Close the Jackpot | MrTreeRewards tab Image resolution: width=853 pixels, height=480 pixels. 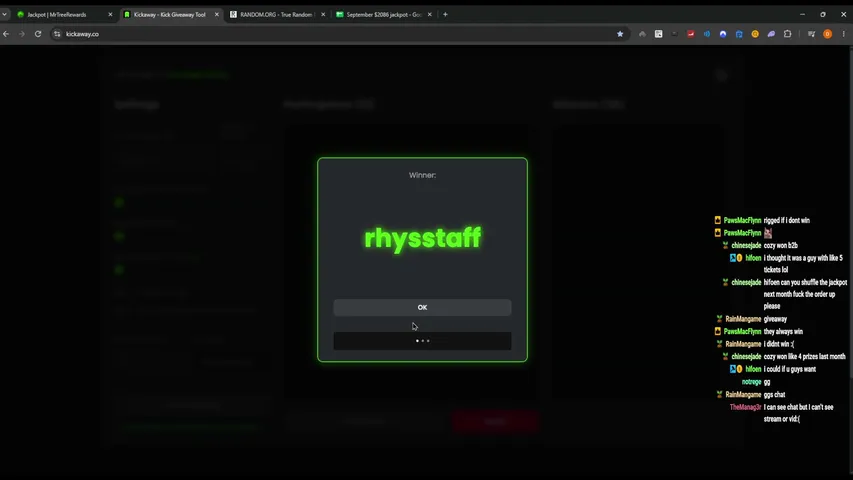point(110,15)
